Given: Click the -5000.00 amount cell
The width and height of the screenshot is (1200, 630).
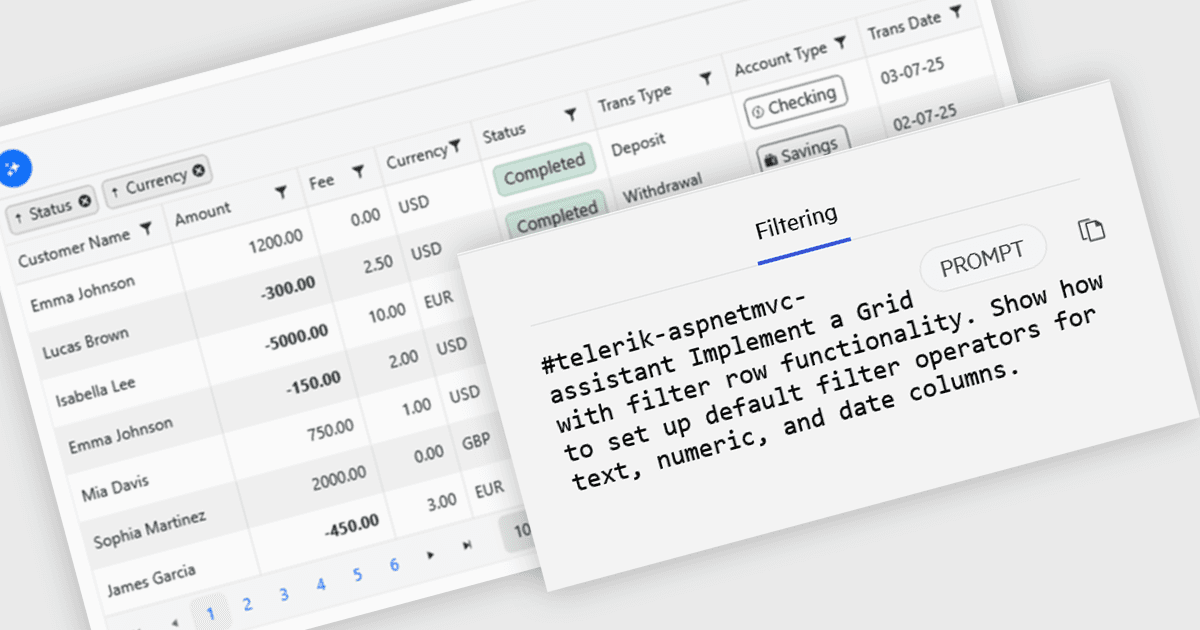Looking at the screenshot, I should pos(296,337).
